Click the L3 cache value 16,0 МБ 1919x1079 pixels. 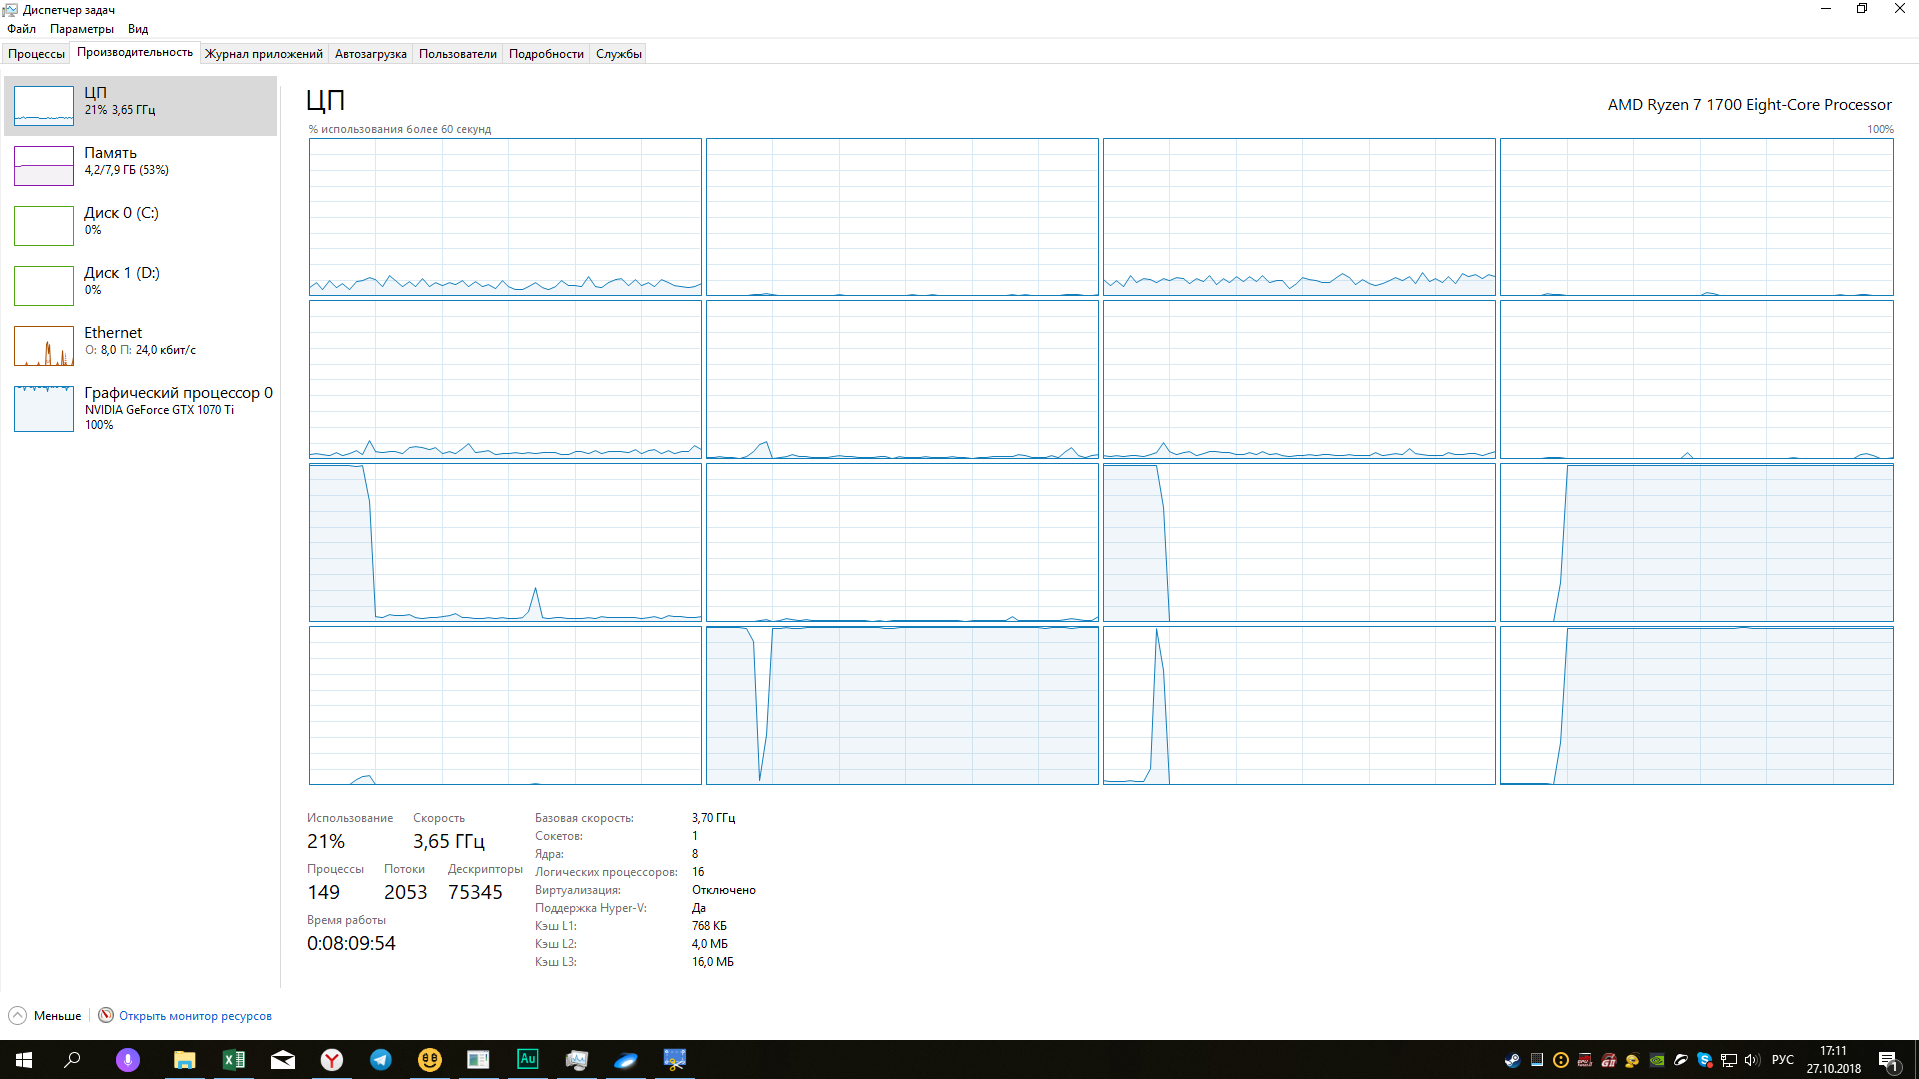pos(712,962)
